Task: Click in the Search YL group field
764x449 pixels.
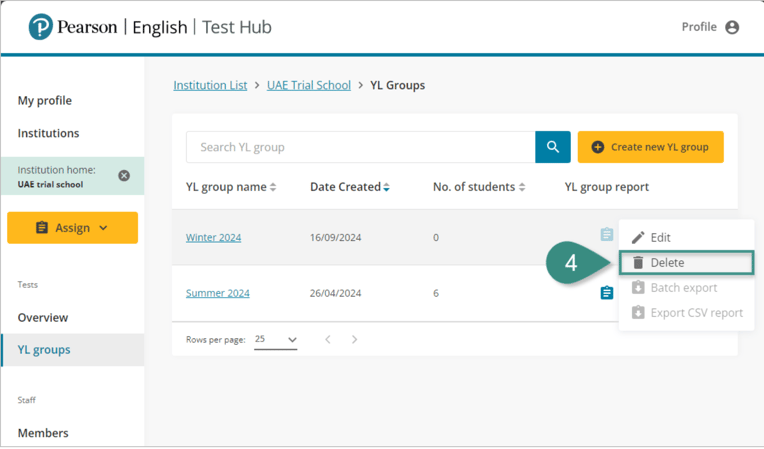Action: 360,147
